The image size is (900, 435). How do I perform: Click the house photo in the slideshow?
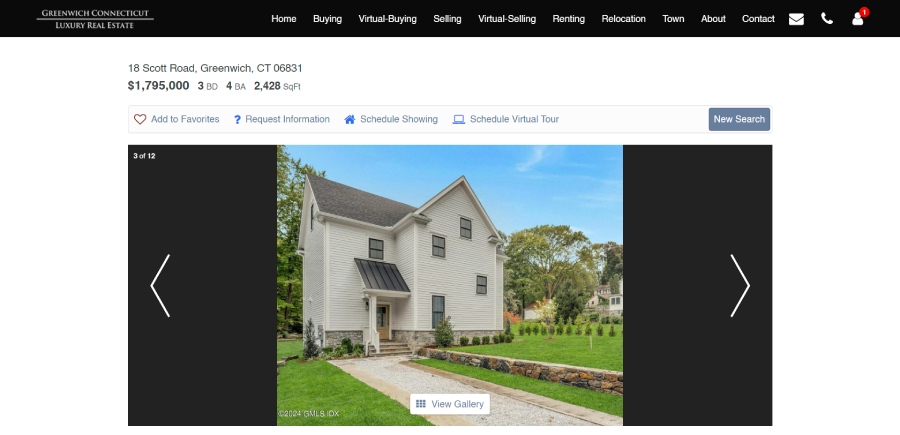[x=450, y=285]
